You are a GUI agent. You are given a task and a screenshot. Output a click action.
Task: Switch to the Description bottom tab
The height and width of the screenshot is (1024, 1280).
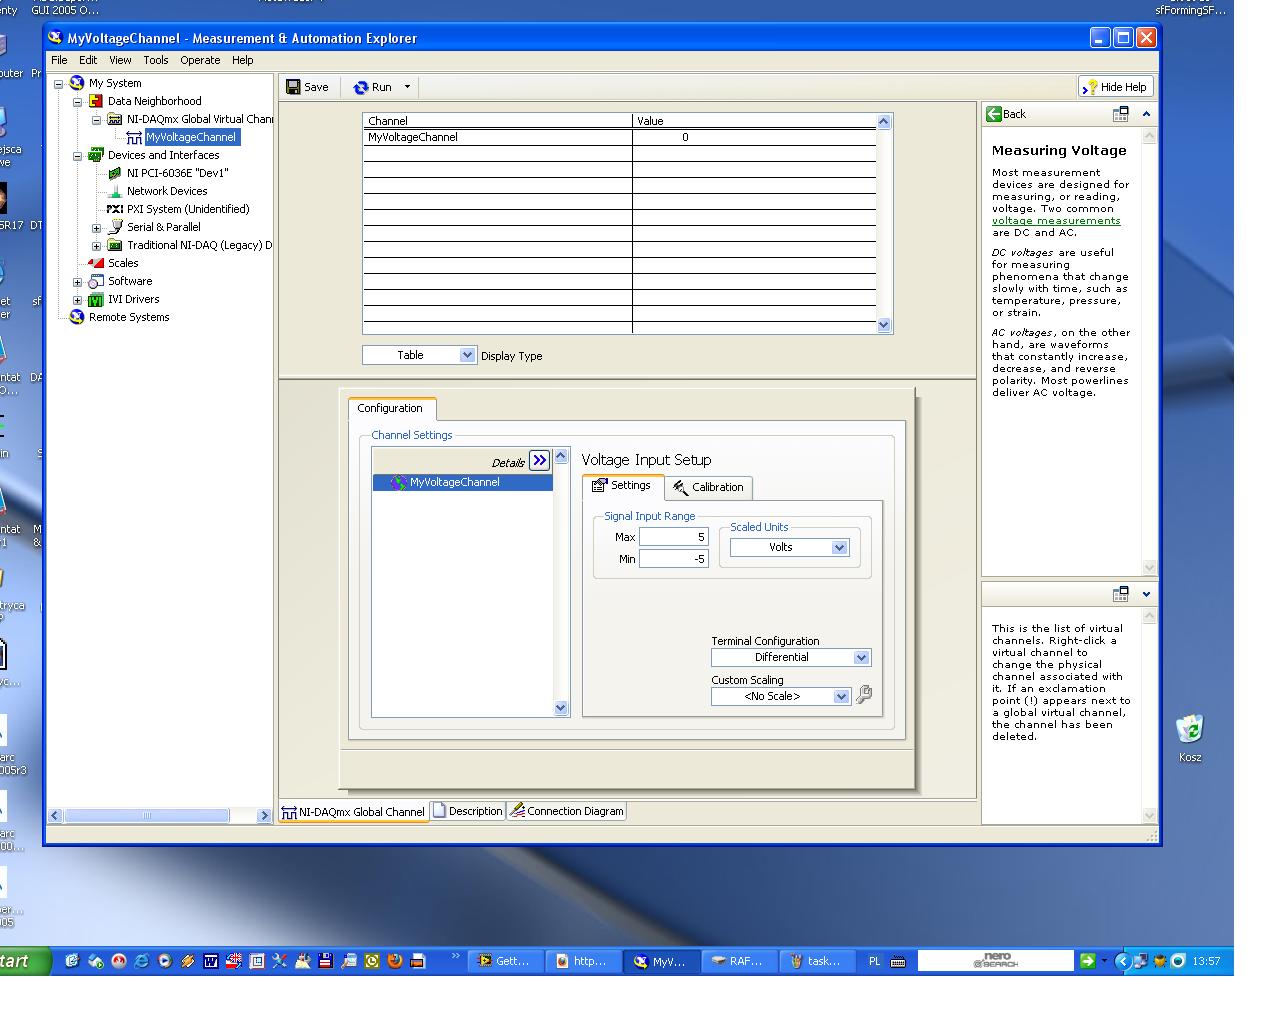(x=468, y=811)
